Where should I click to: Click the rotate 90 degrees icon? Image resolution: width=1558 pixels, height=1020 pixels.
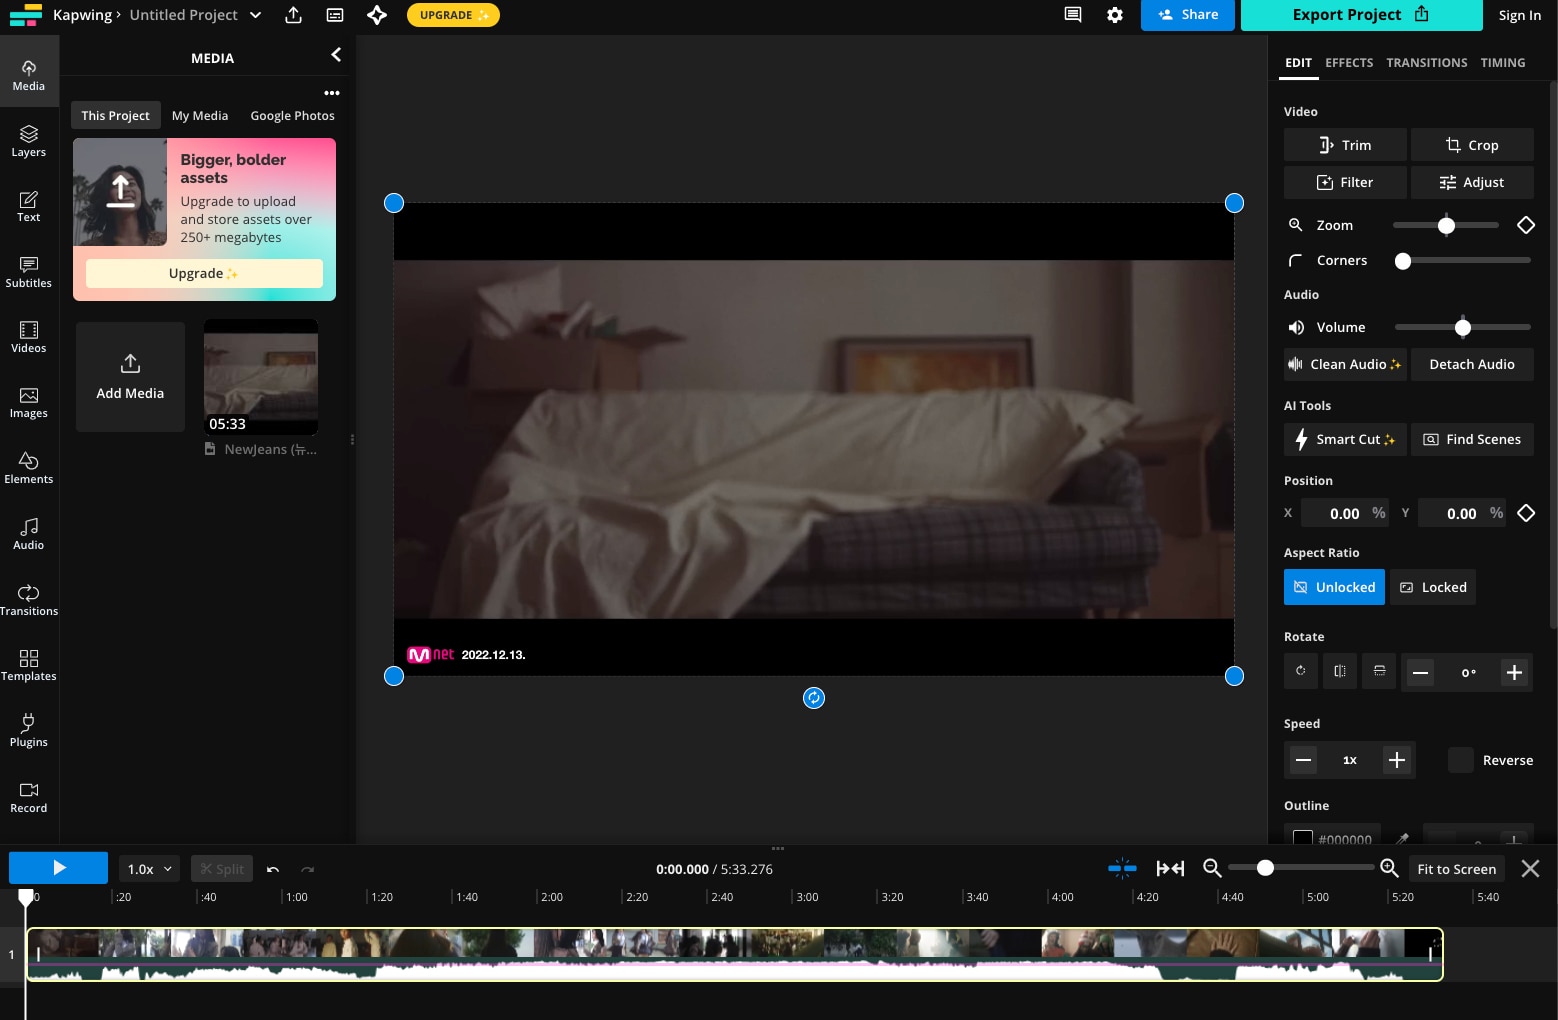pyautogui.click(x=1301, y=671)
